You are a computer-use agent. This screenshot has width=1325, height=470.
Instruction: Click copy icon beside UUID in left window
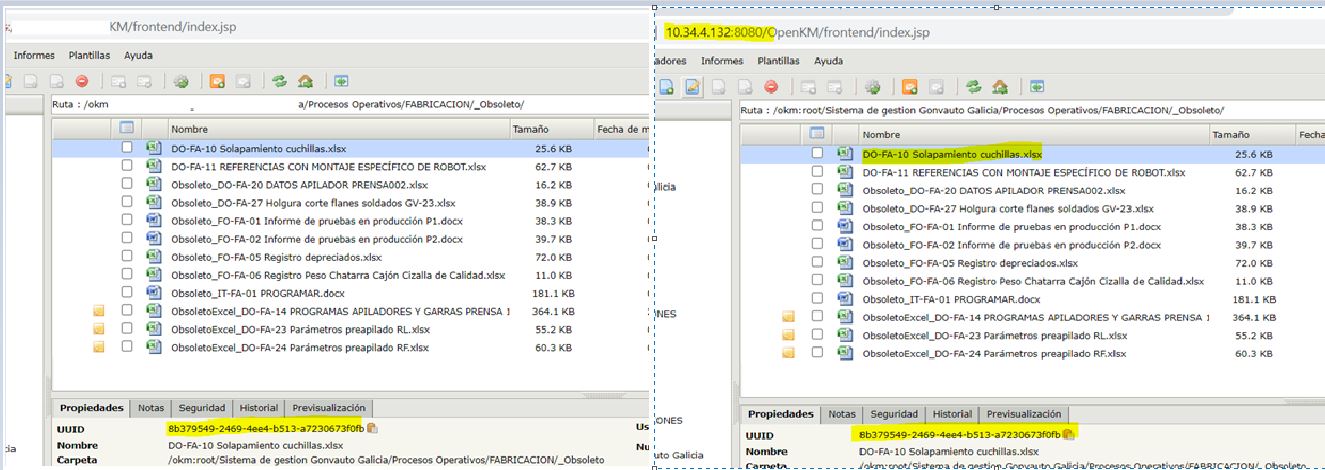372,429
